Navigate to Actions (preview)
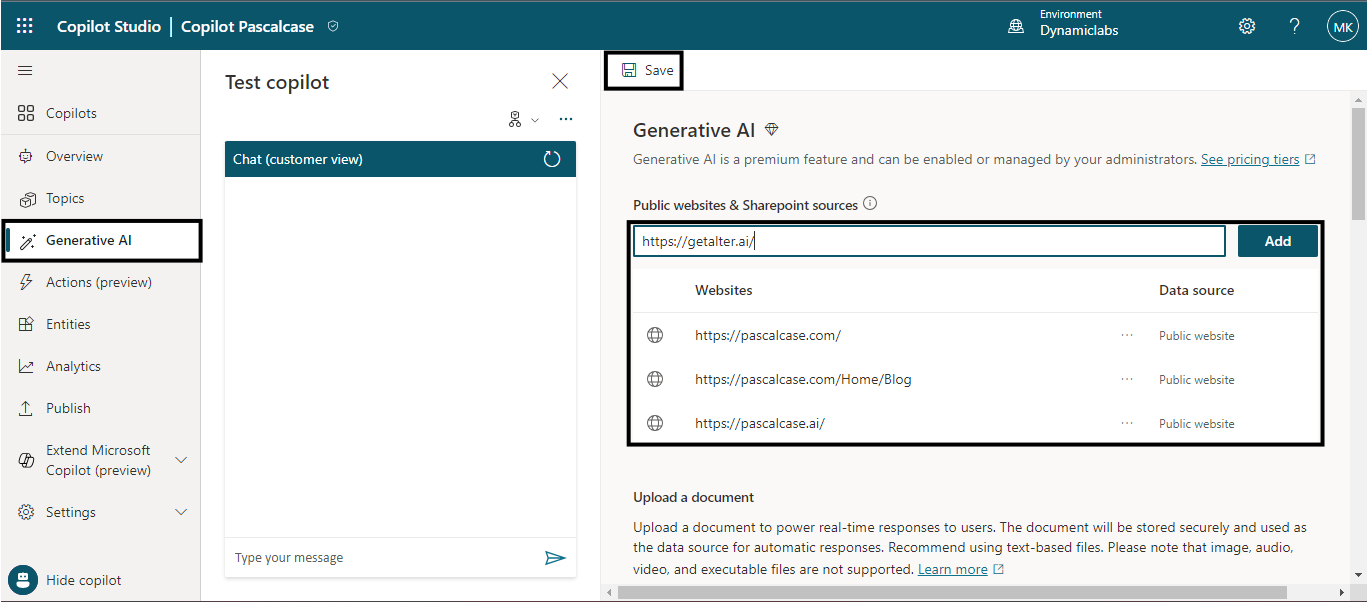 pos(98,282)
